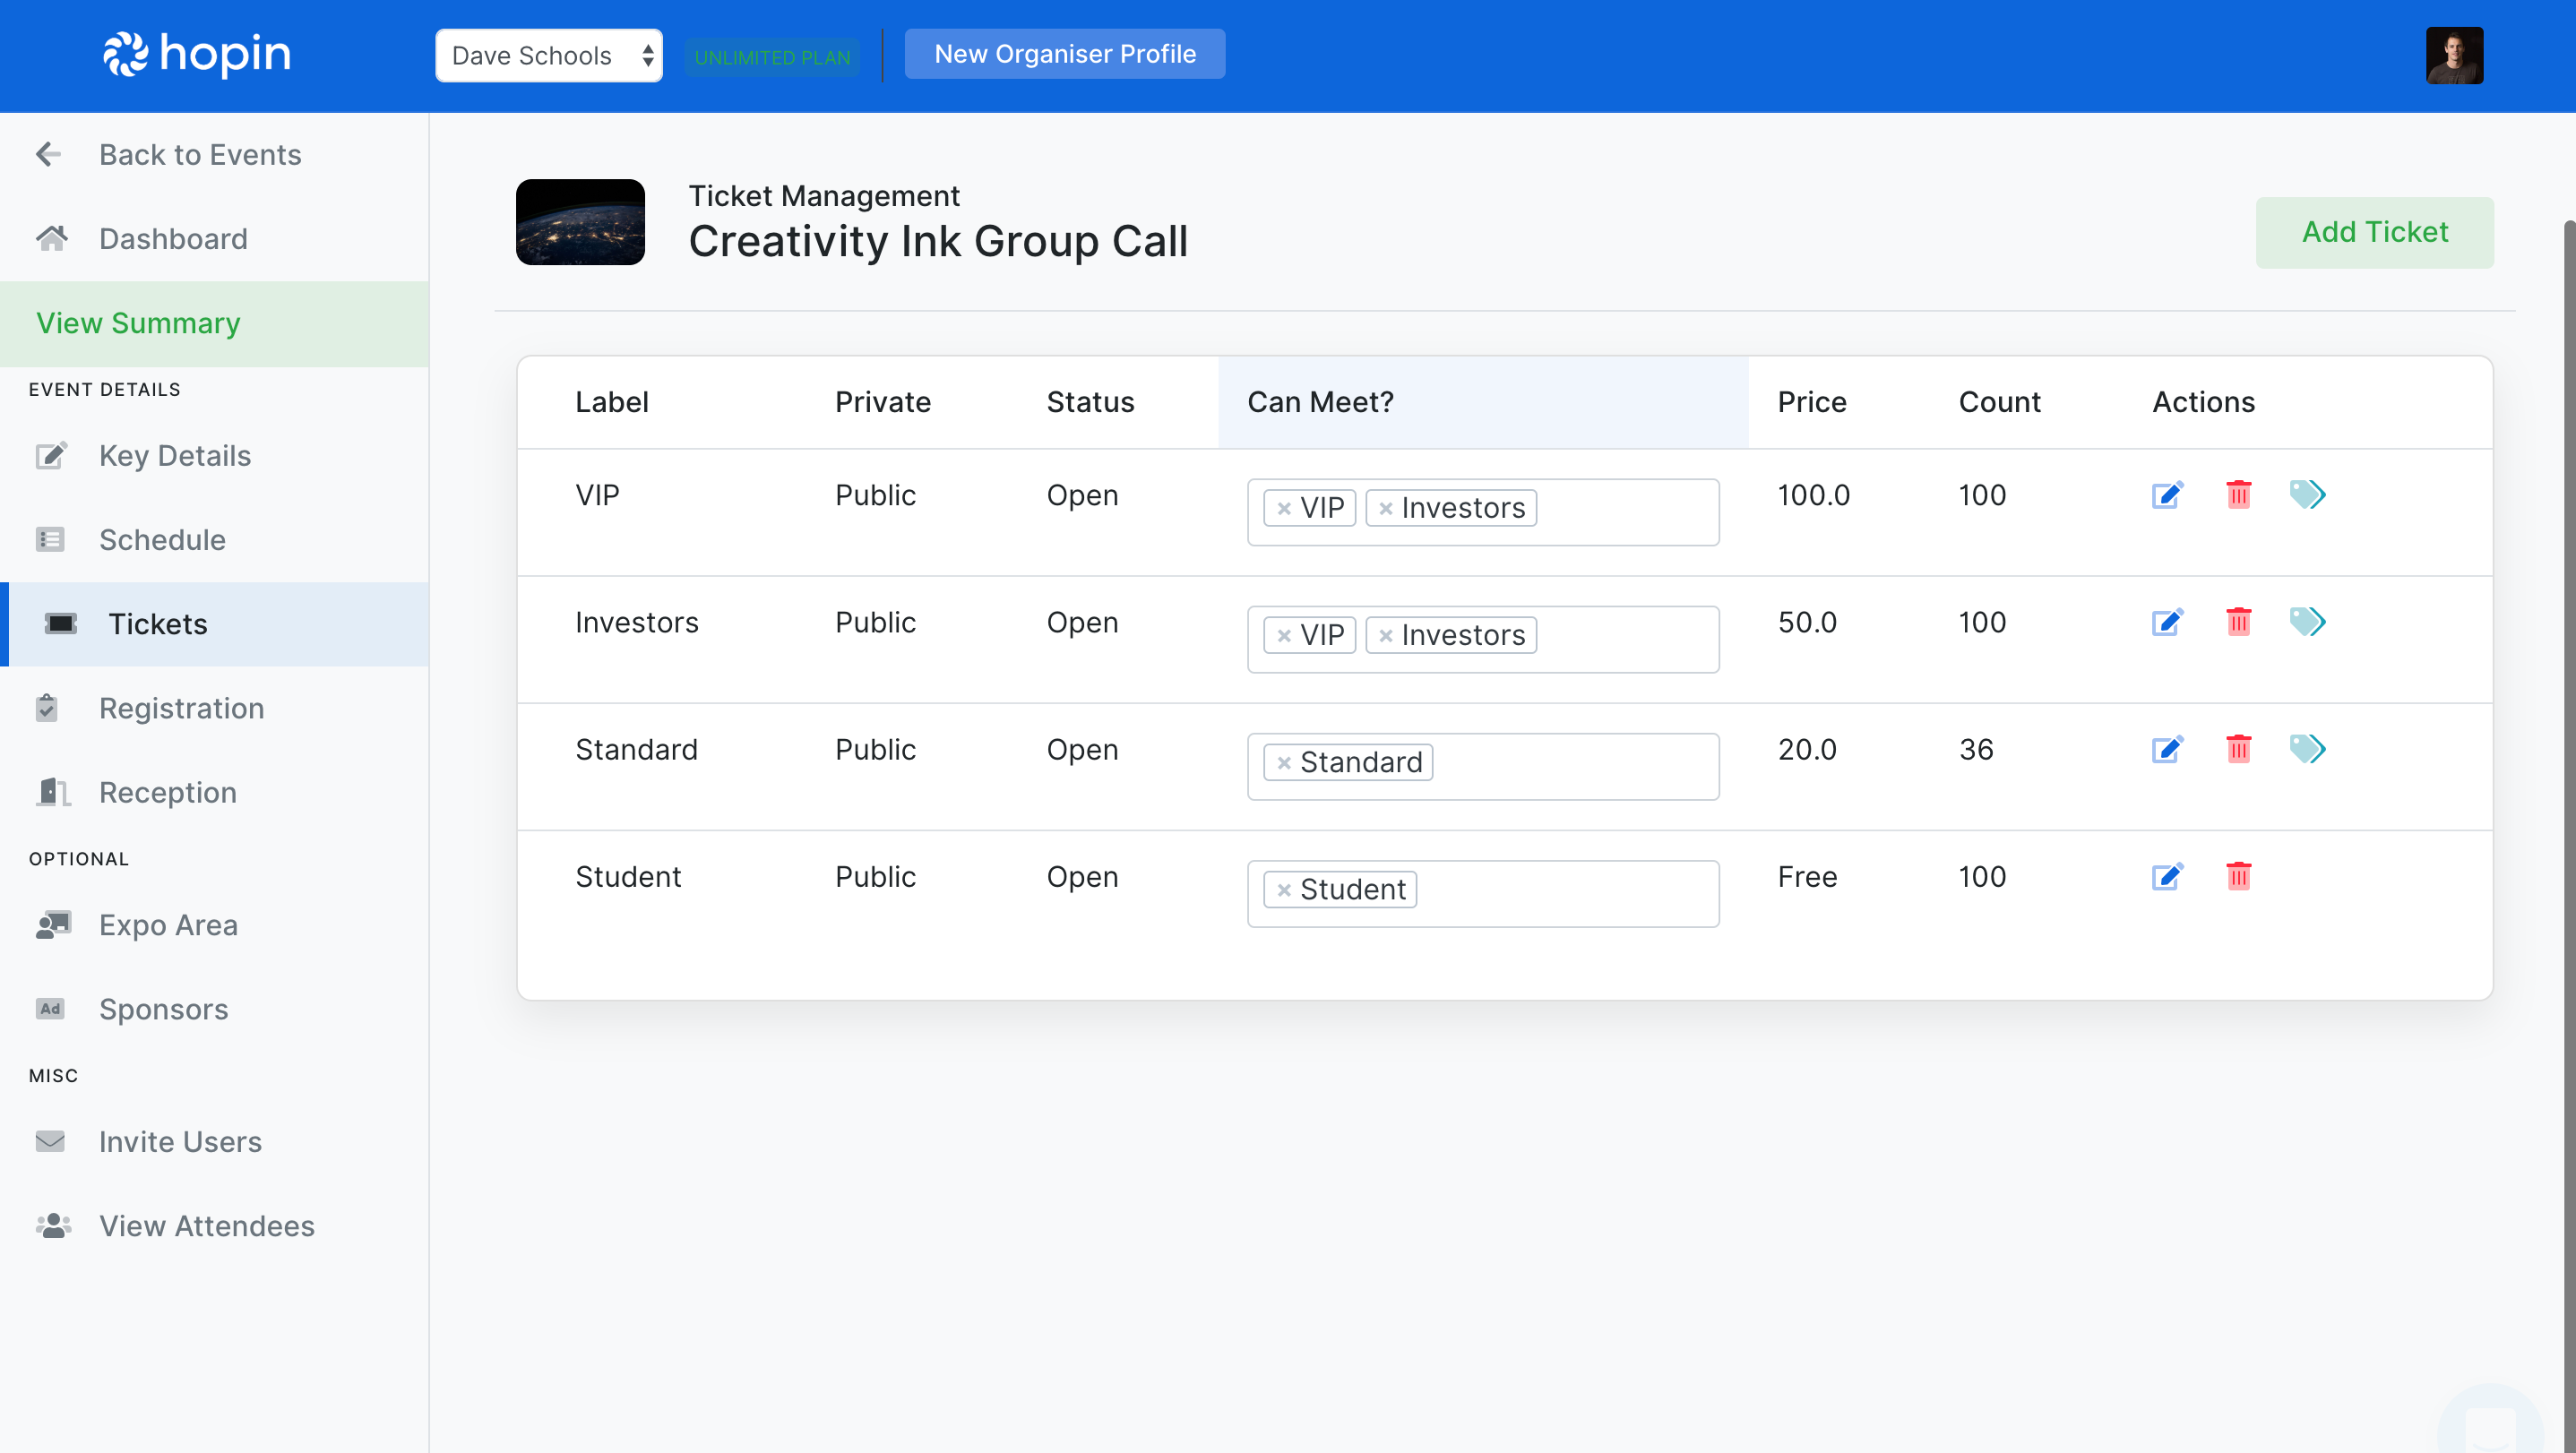Select the Registration navigation item
The width and height of the screenshot is (2576, 1453).
pos(182,706)
